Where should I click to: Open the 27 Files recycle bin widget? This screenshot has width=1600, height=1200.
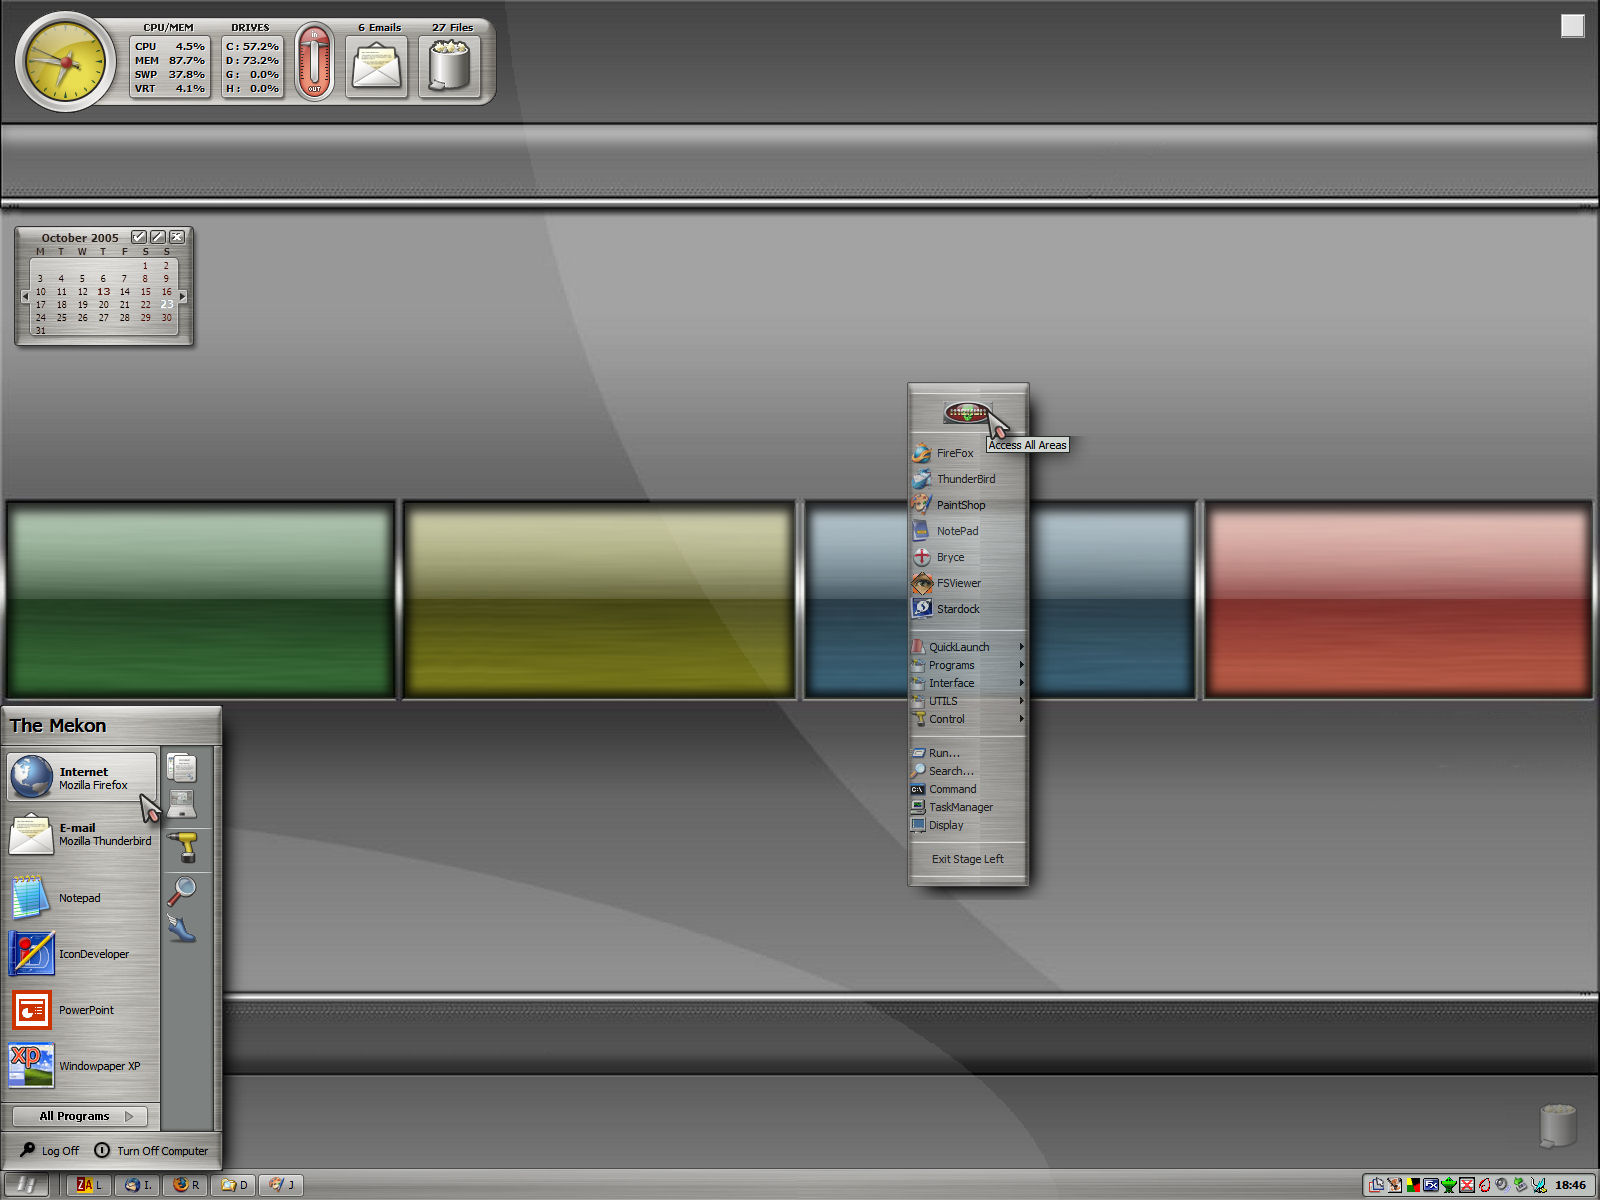pyautogui.click(x=449, y=66)
